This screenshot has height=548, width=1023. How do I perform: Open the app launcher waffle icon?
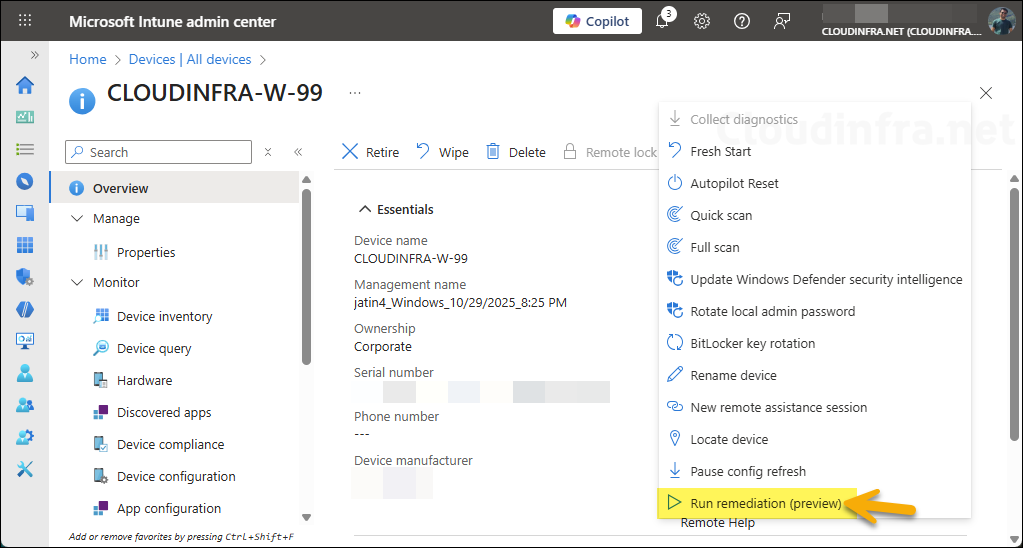(x=25, y=21)
